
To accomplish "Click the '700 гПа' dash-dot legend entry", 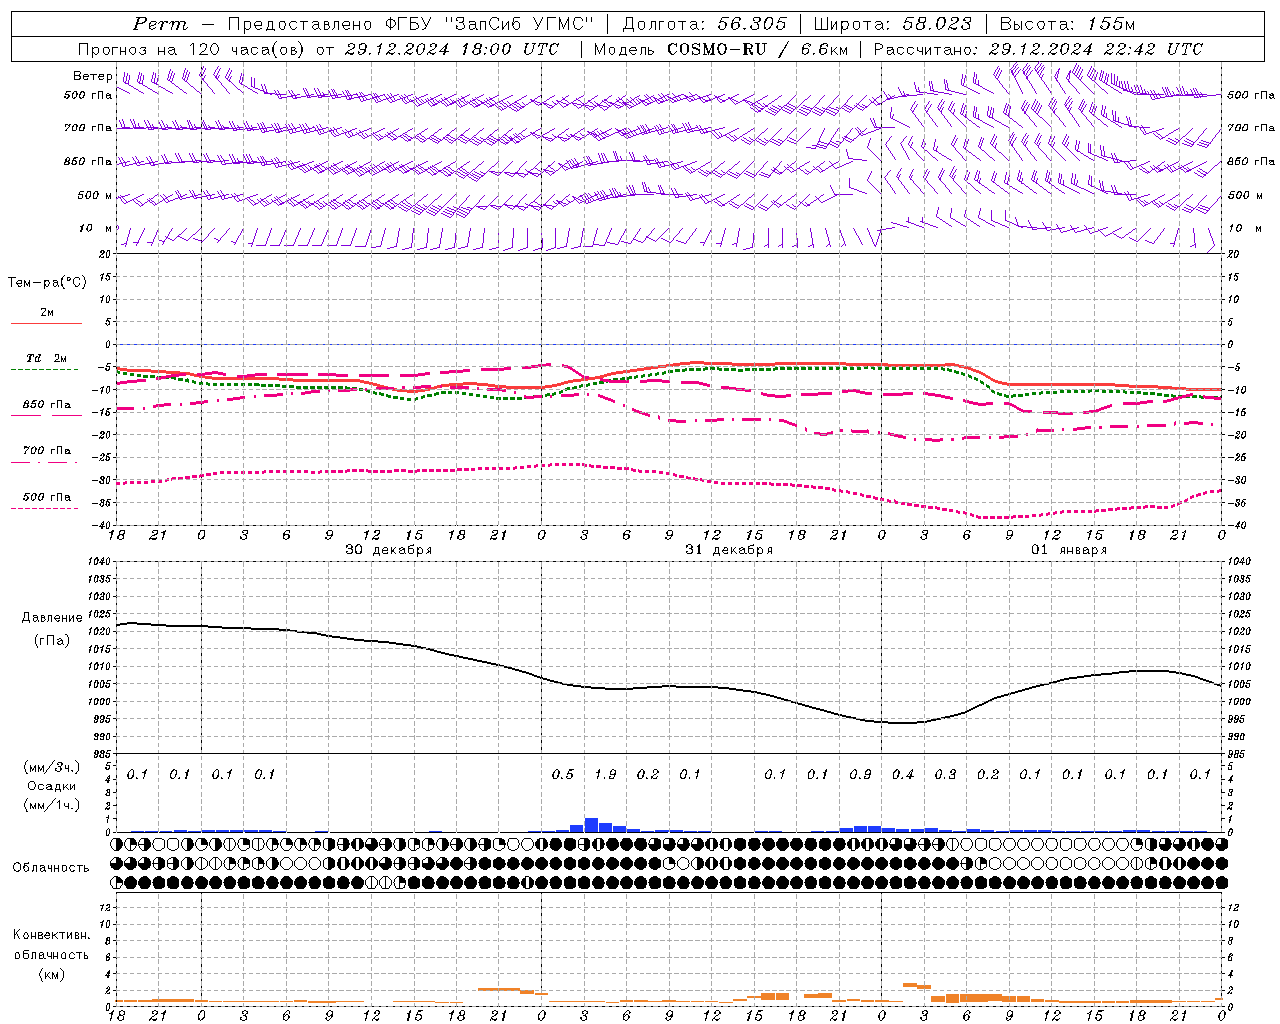I will (46, 451).
